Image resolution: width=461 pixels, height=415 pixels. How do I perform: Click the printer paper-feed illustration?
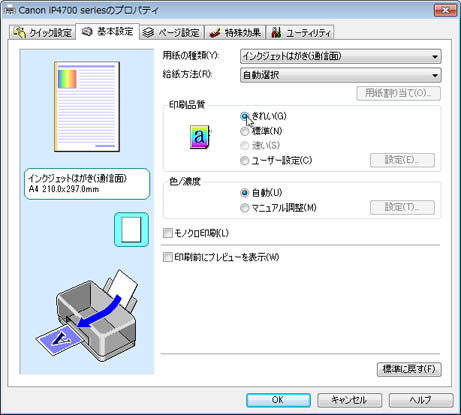click(87, 315)
